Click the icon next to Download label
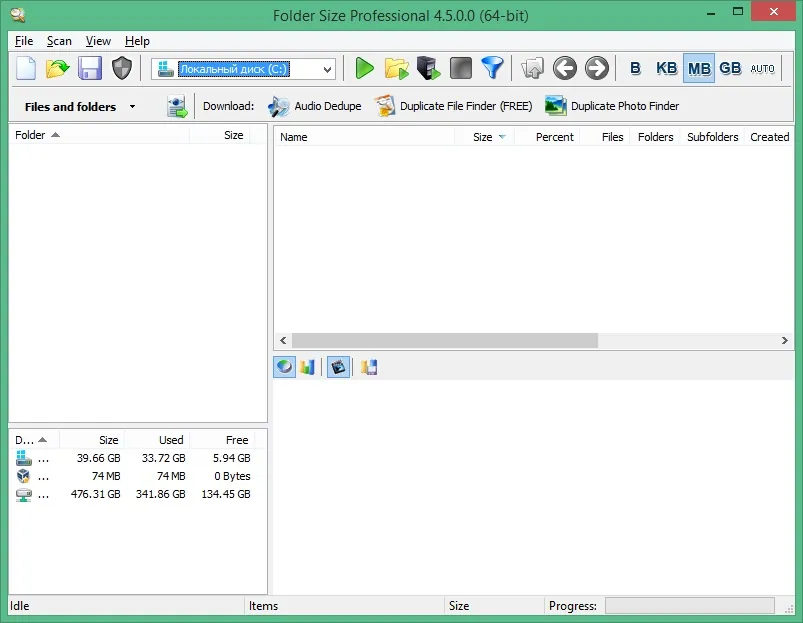This screenshot has width=803, height=623. click(177, 106)
